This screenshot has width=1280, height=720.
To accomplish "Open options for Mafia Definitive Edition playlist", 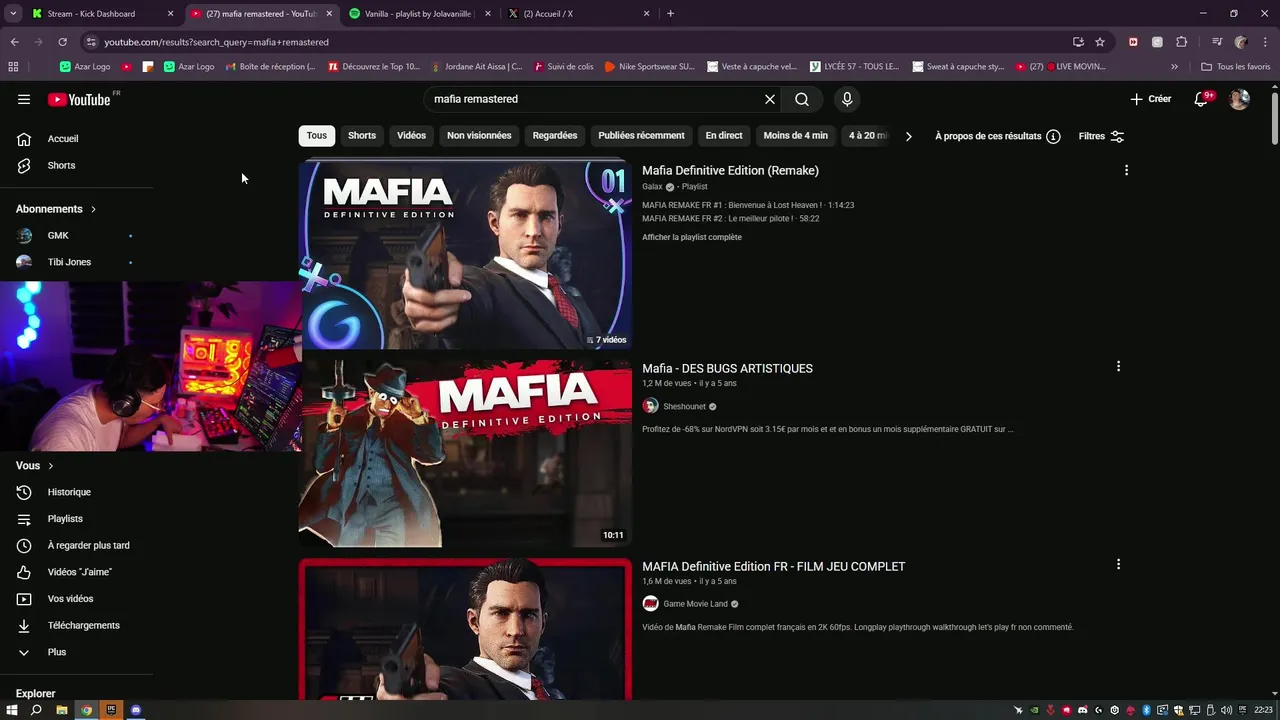I will tap(1126, 171).
